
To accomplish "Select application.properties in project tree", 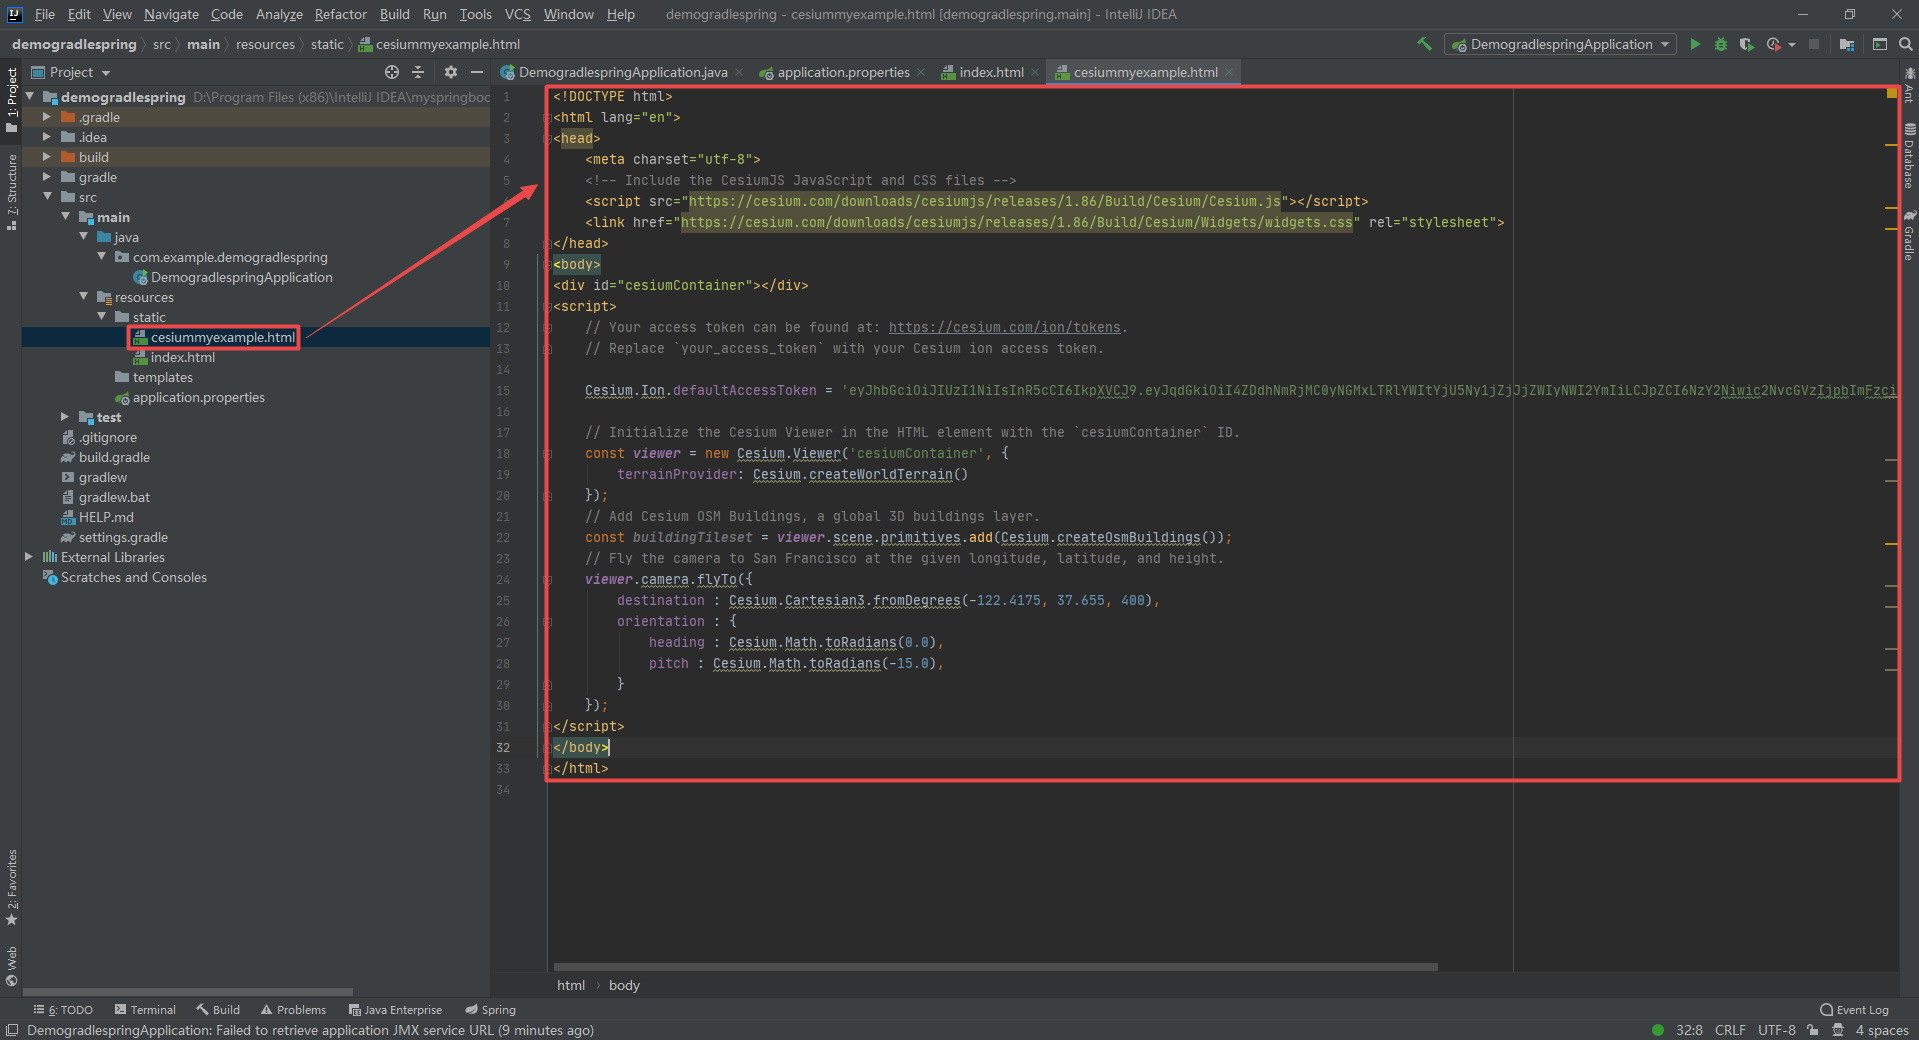I will click(x=198, y=397).
